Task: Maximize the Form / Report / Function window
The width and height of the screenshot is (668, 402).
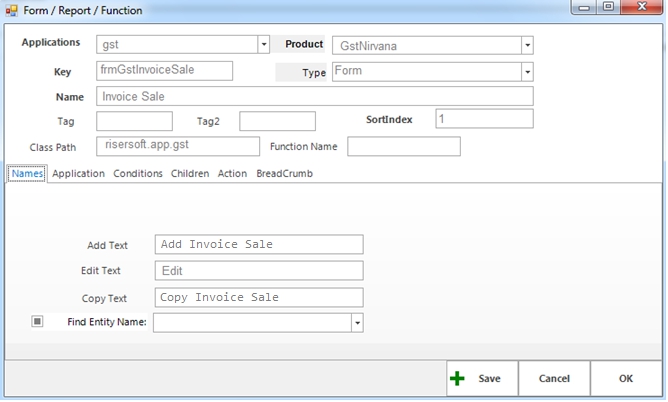Action: pos(608,7)
